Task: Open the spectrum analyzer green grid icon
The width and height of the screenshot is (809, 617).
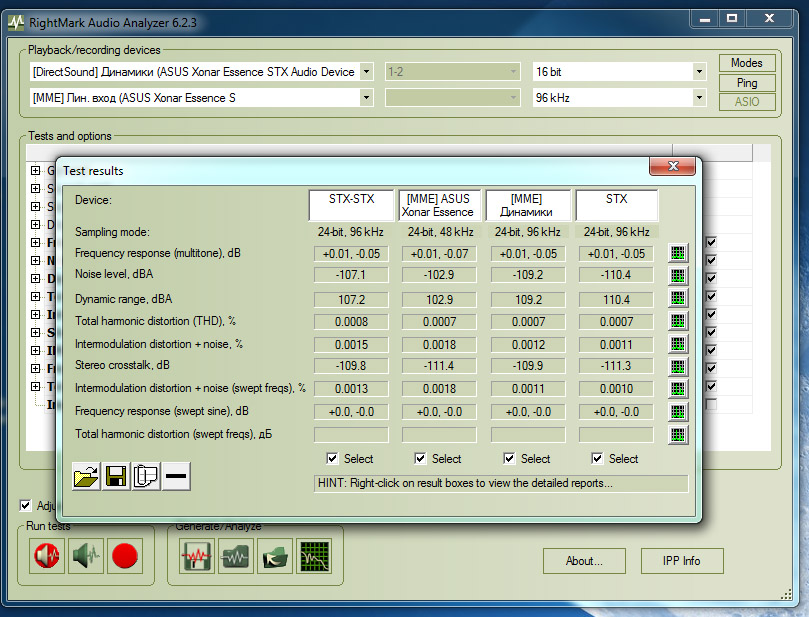Action: coord(314,556)
